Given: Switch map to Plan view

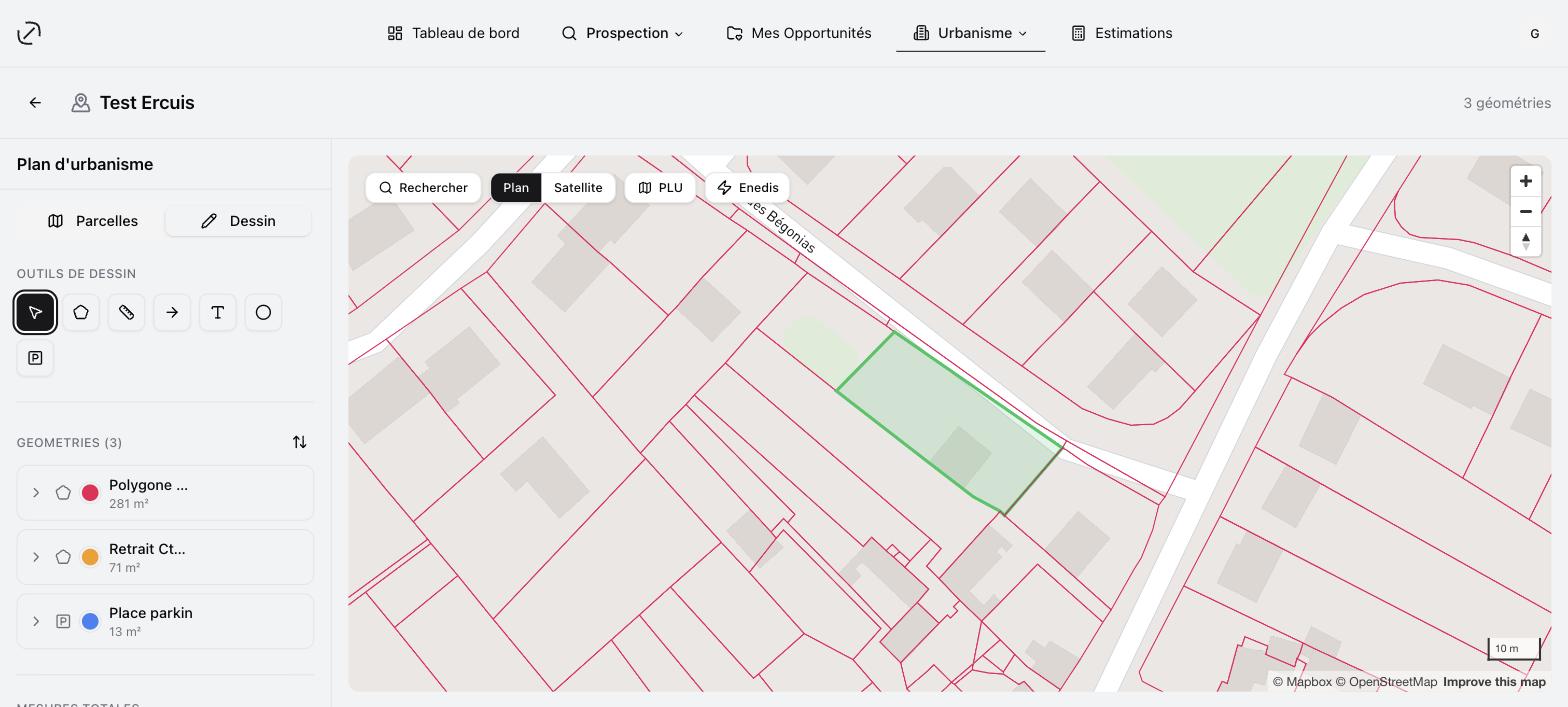Looking at the screenshot, I should 516,188.
